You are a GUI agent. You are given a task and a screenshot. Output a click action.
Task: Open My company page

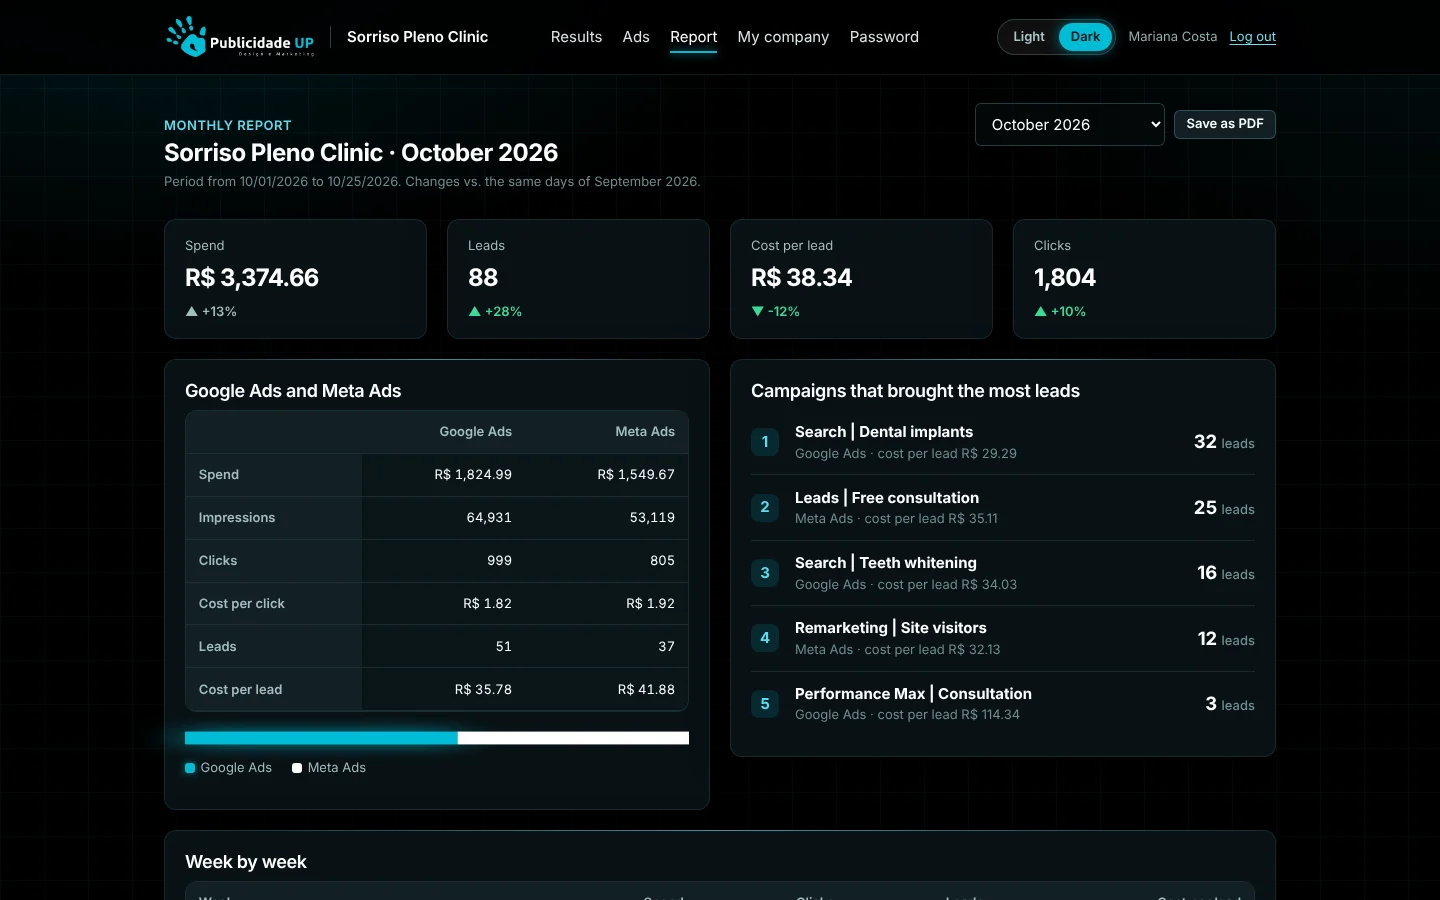pos(783,37)
